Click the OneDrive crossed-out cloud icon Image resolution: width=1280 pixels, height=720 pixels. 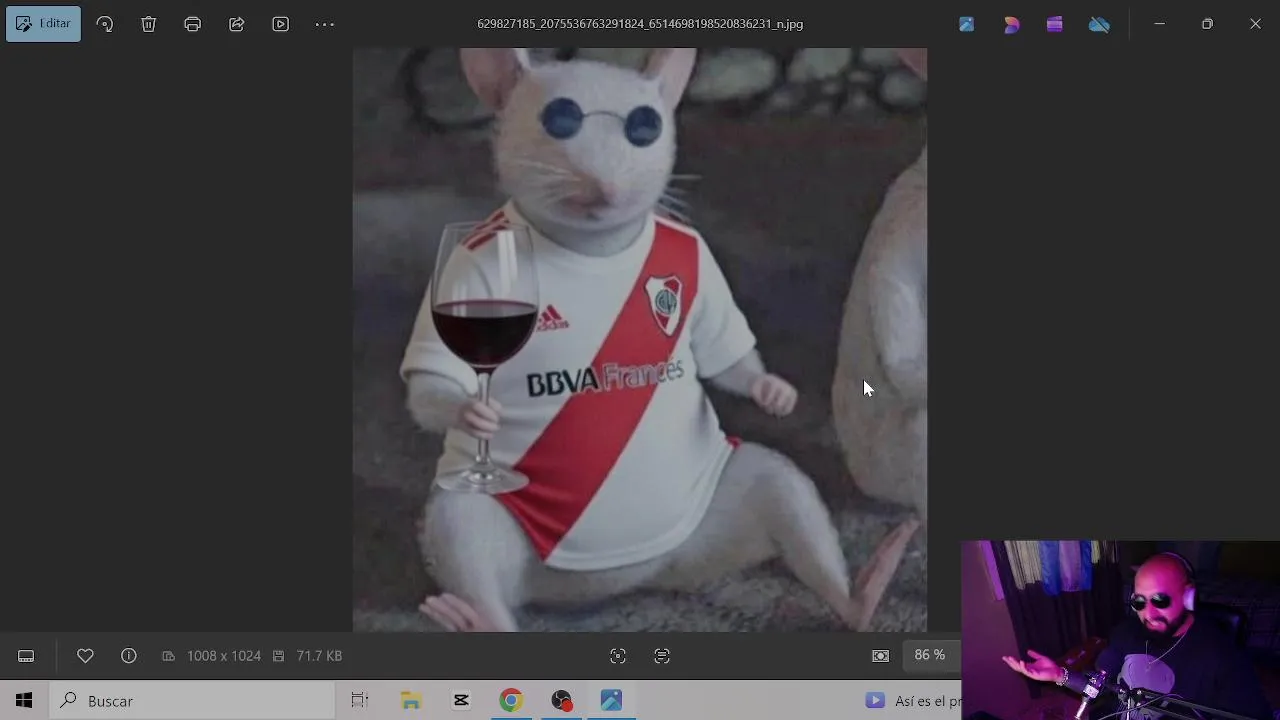pyautogui.click(x=1099, y=24)
